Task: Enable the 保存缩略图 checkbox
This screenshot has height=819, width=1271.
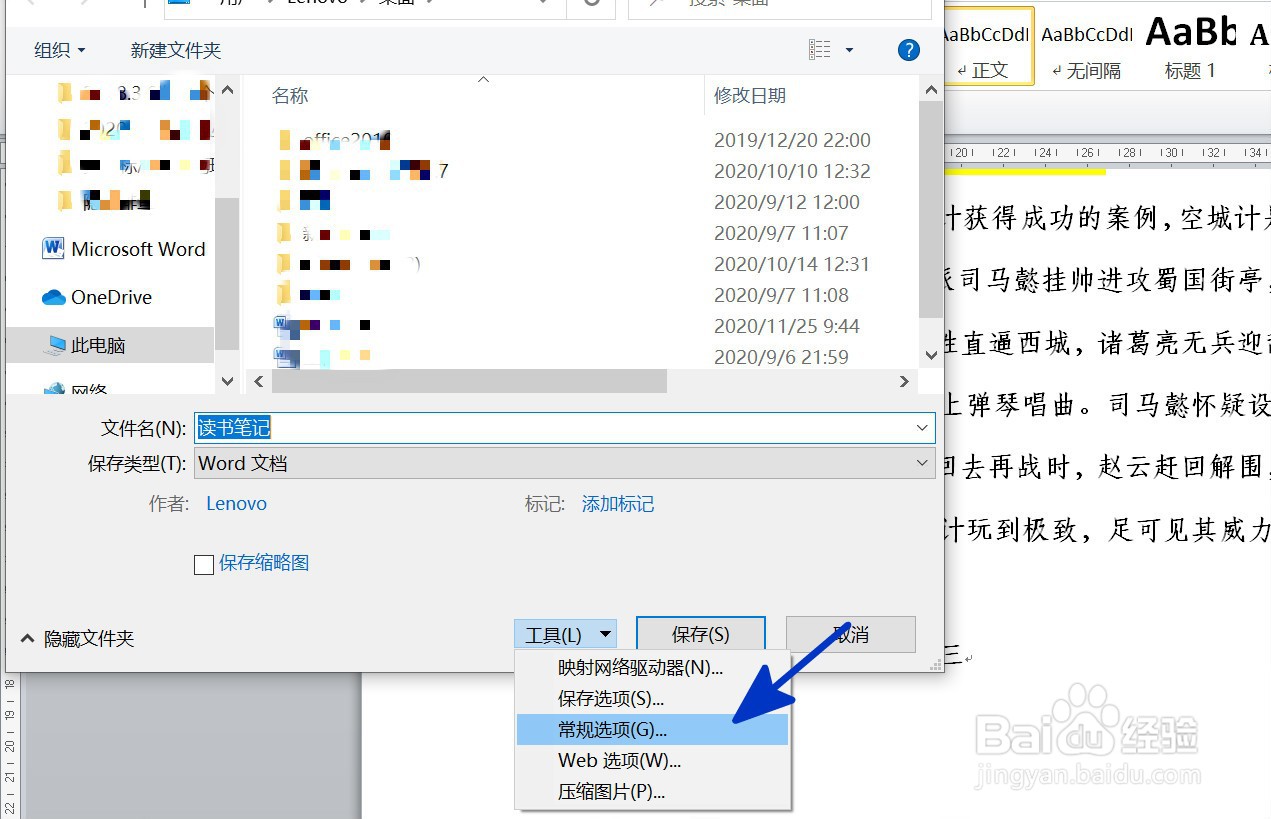Action: [x=204, y=564]
